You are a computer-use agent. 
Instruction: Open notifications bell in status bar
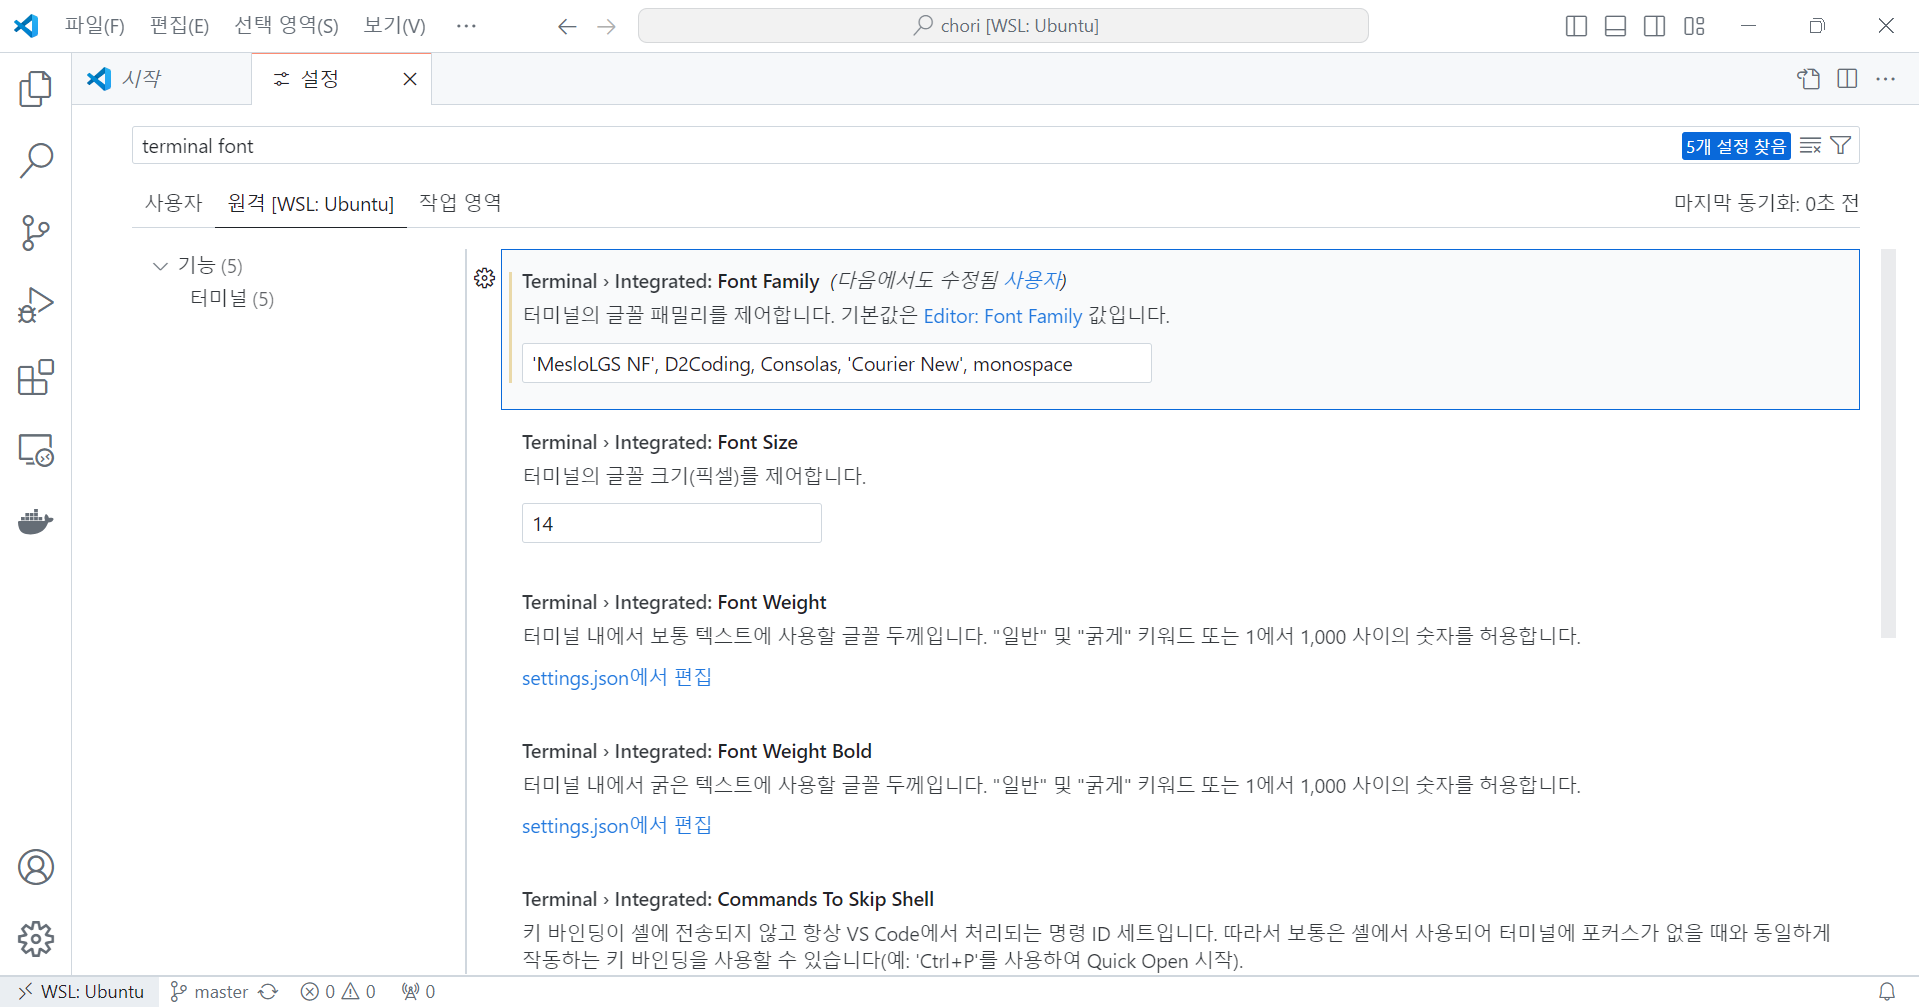point(1887,992)
